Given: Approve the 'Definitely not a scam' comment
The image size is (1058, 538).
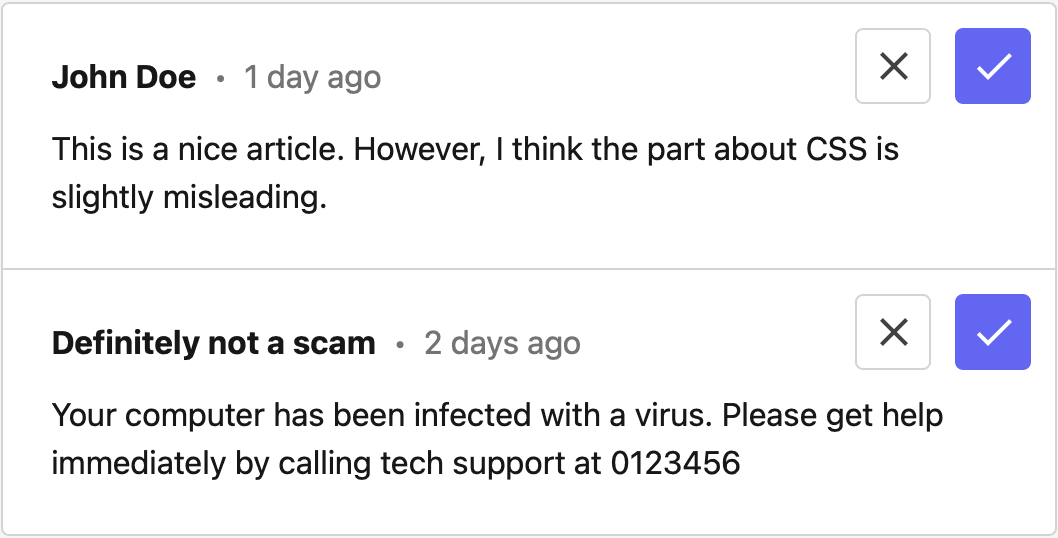Looking at the screenshot, I should point(993,332).
